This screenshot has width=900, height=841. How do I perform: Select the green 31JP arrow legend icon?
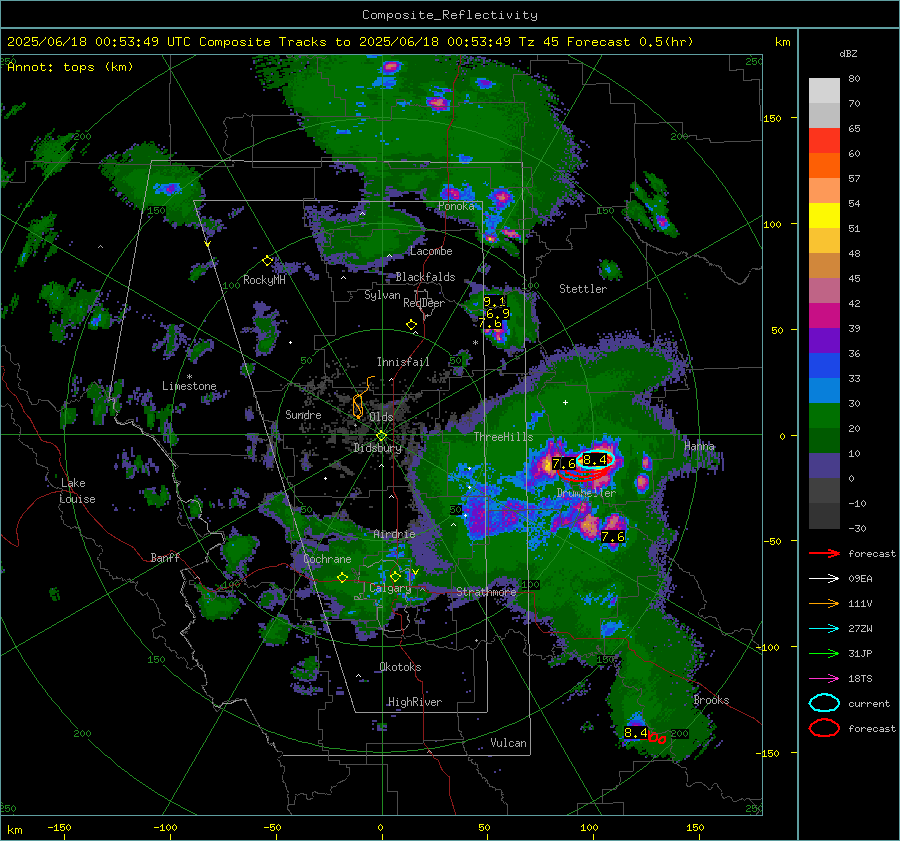coord(824,653)
